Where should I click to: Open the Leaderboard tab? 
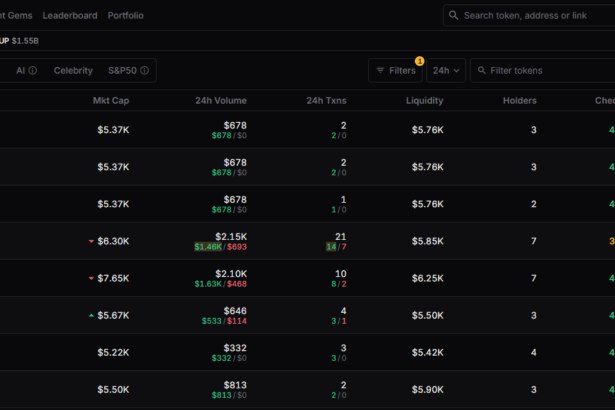click(70, 15)
